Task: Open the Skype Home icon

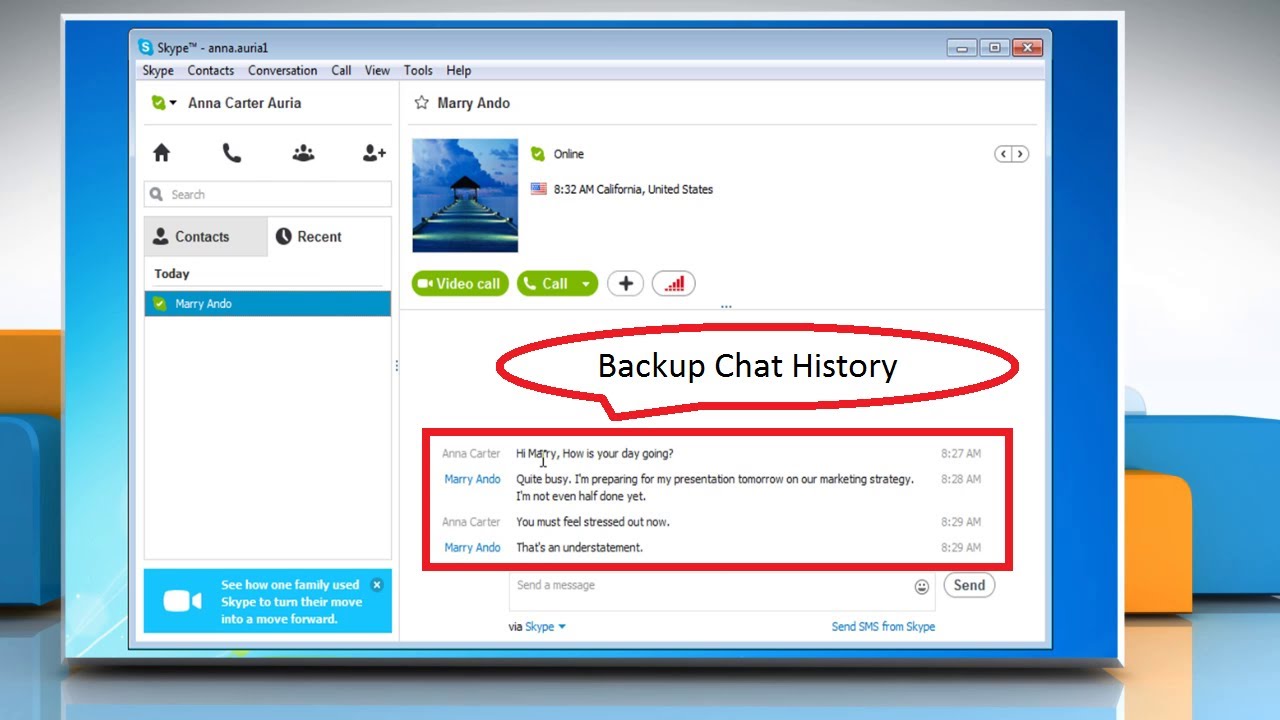Action: 161,153
